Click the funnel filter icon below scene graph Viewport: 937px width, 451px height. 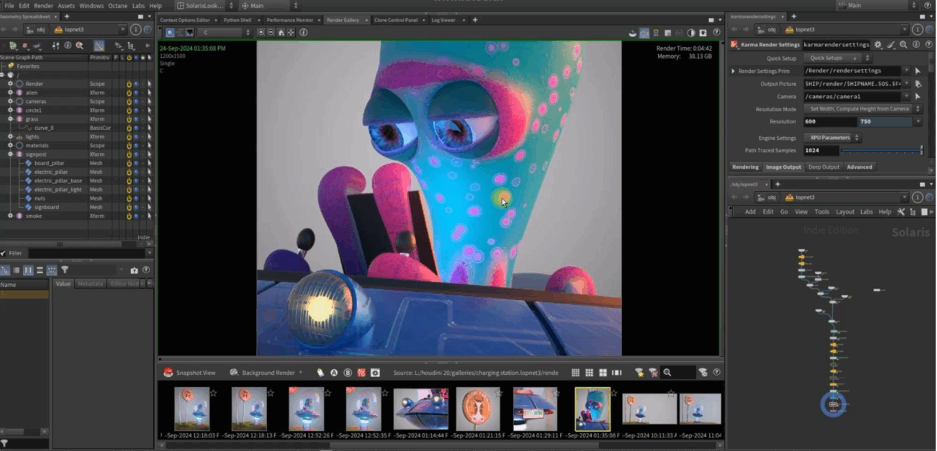click(65, 270)
